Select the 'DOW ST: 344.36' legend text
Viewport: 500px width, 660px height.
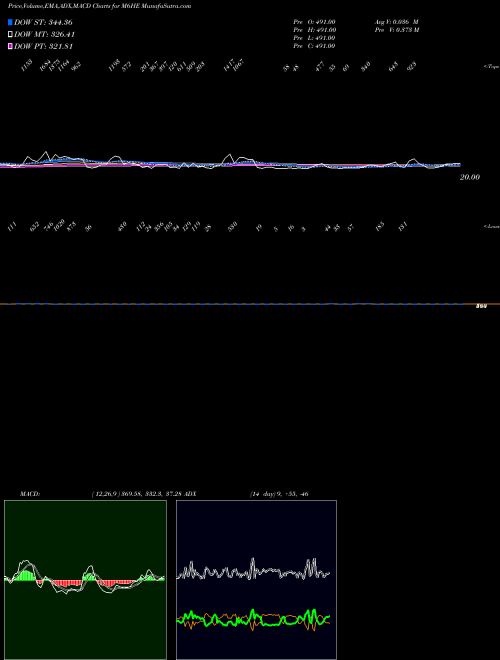[43, 22]
